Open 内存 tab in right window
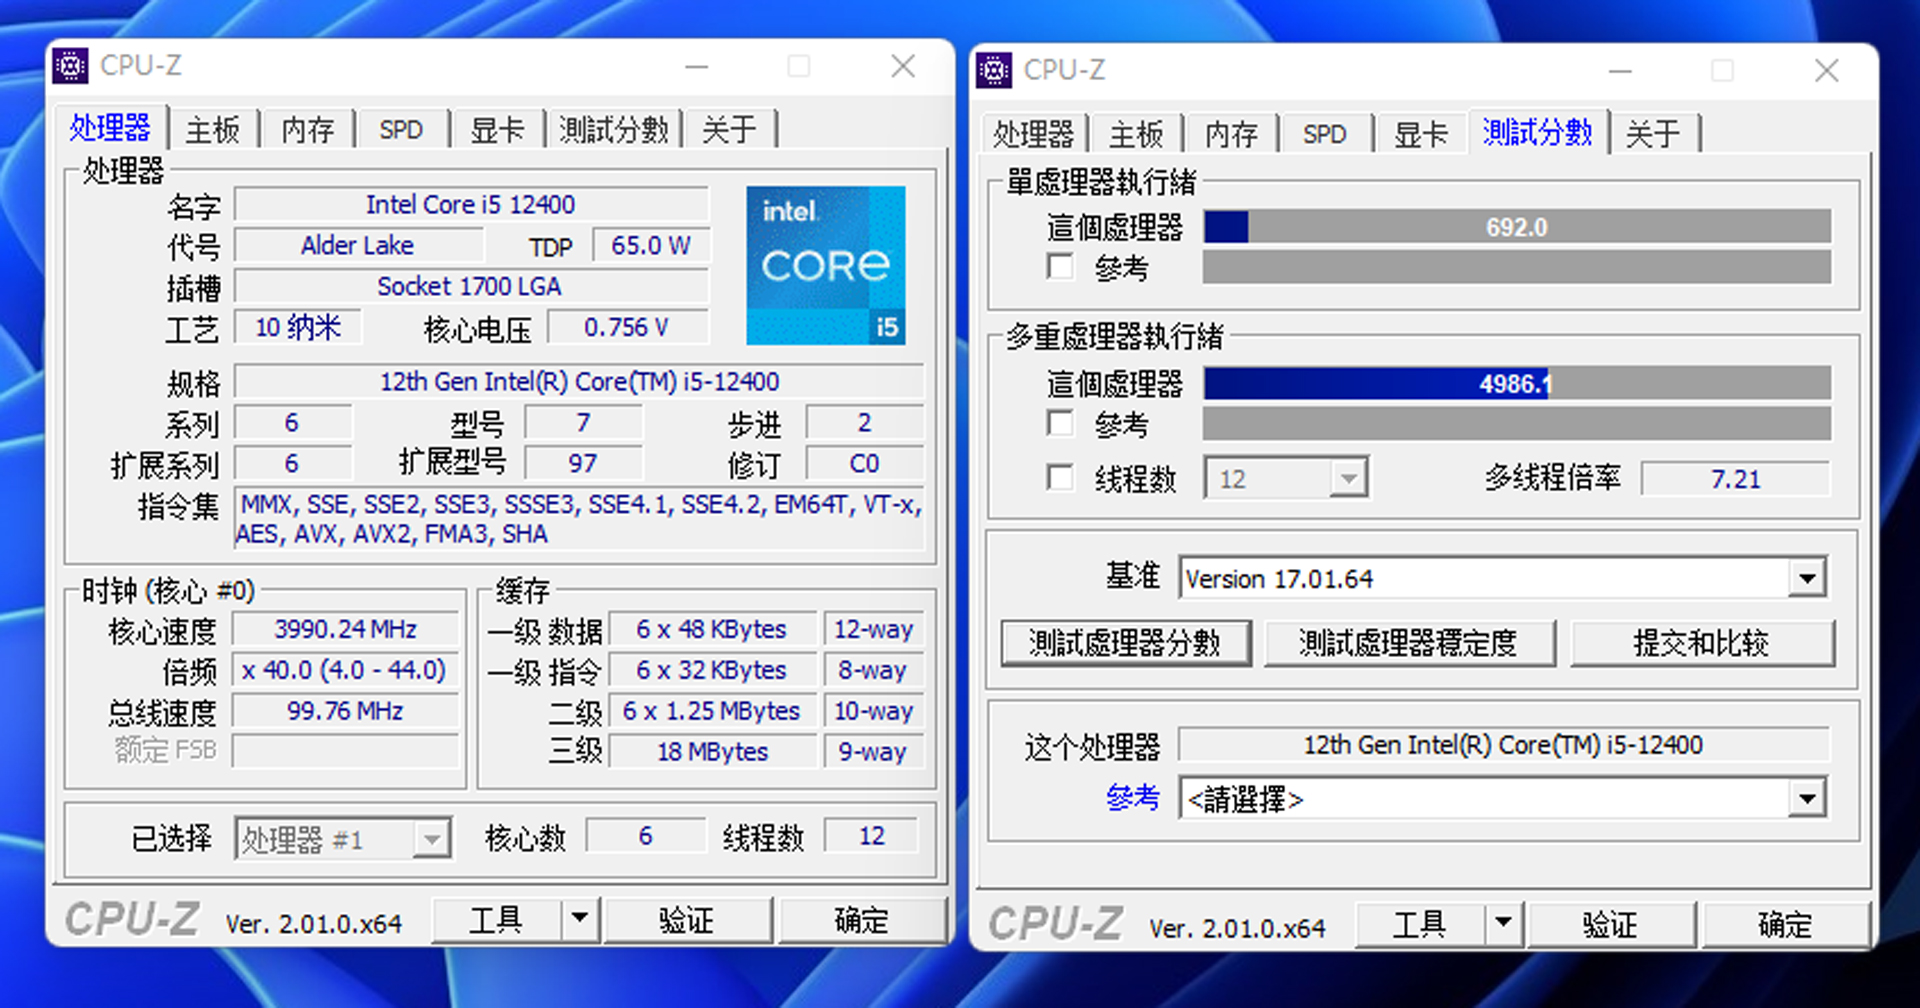Image resolution: width=1920 pixels, height=1008 pixels. (1231, 134)
